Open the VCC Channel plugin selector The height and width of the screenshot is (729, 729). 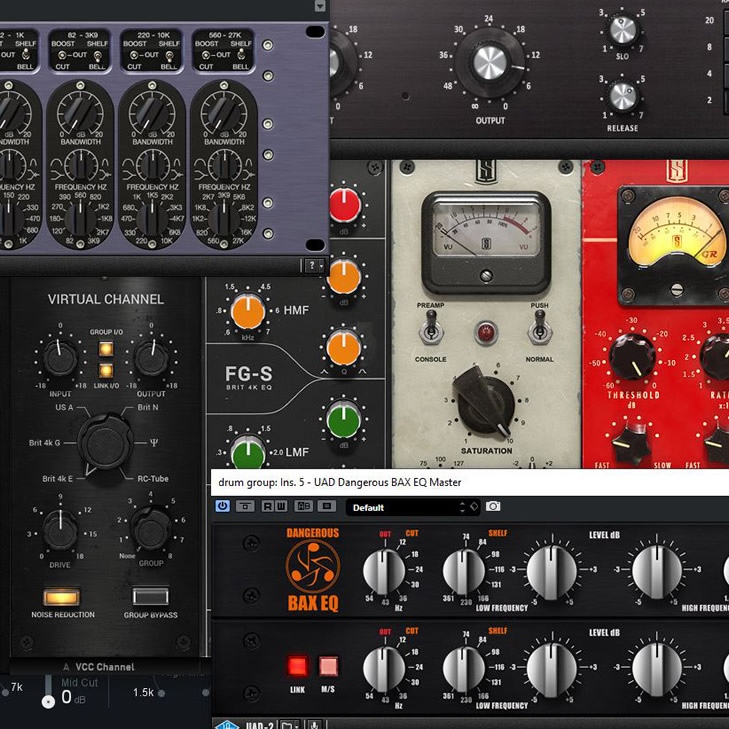pyautogui.click(x=99, y=667)
